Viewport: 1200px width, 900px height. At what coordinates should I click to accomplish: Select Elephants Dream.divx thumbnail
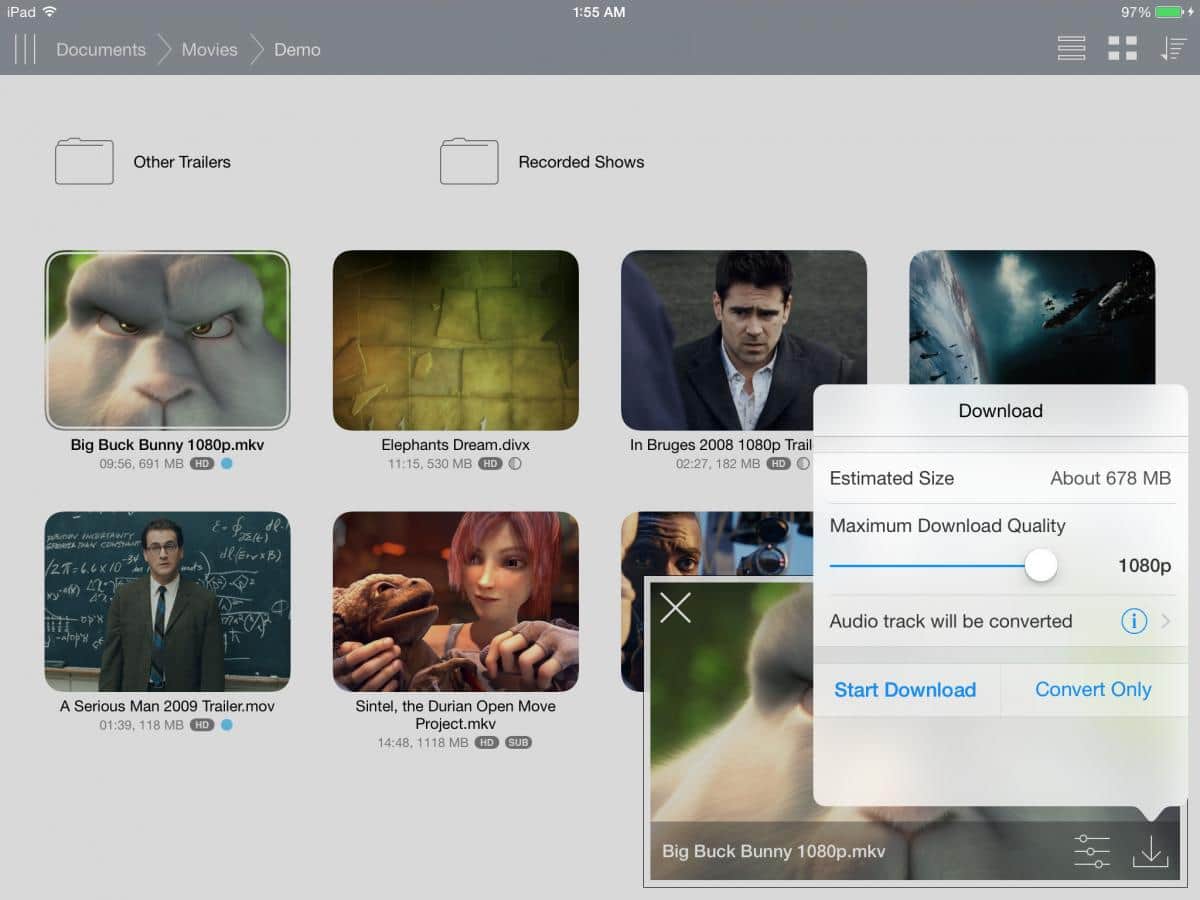455,340
